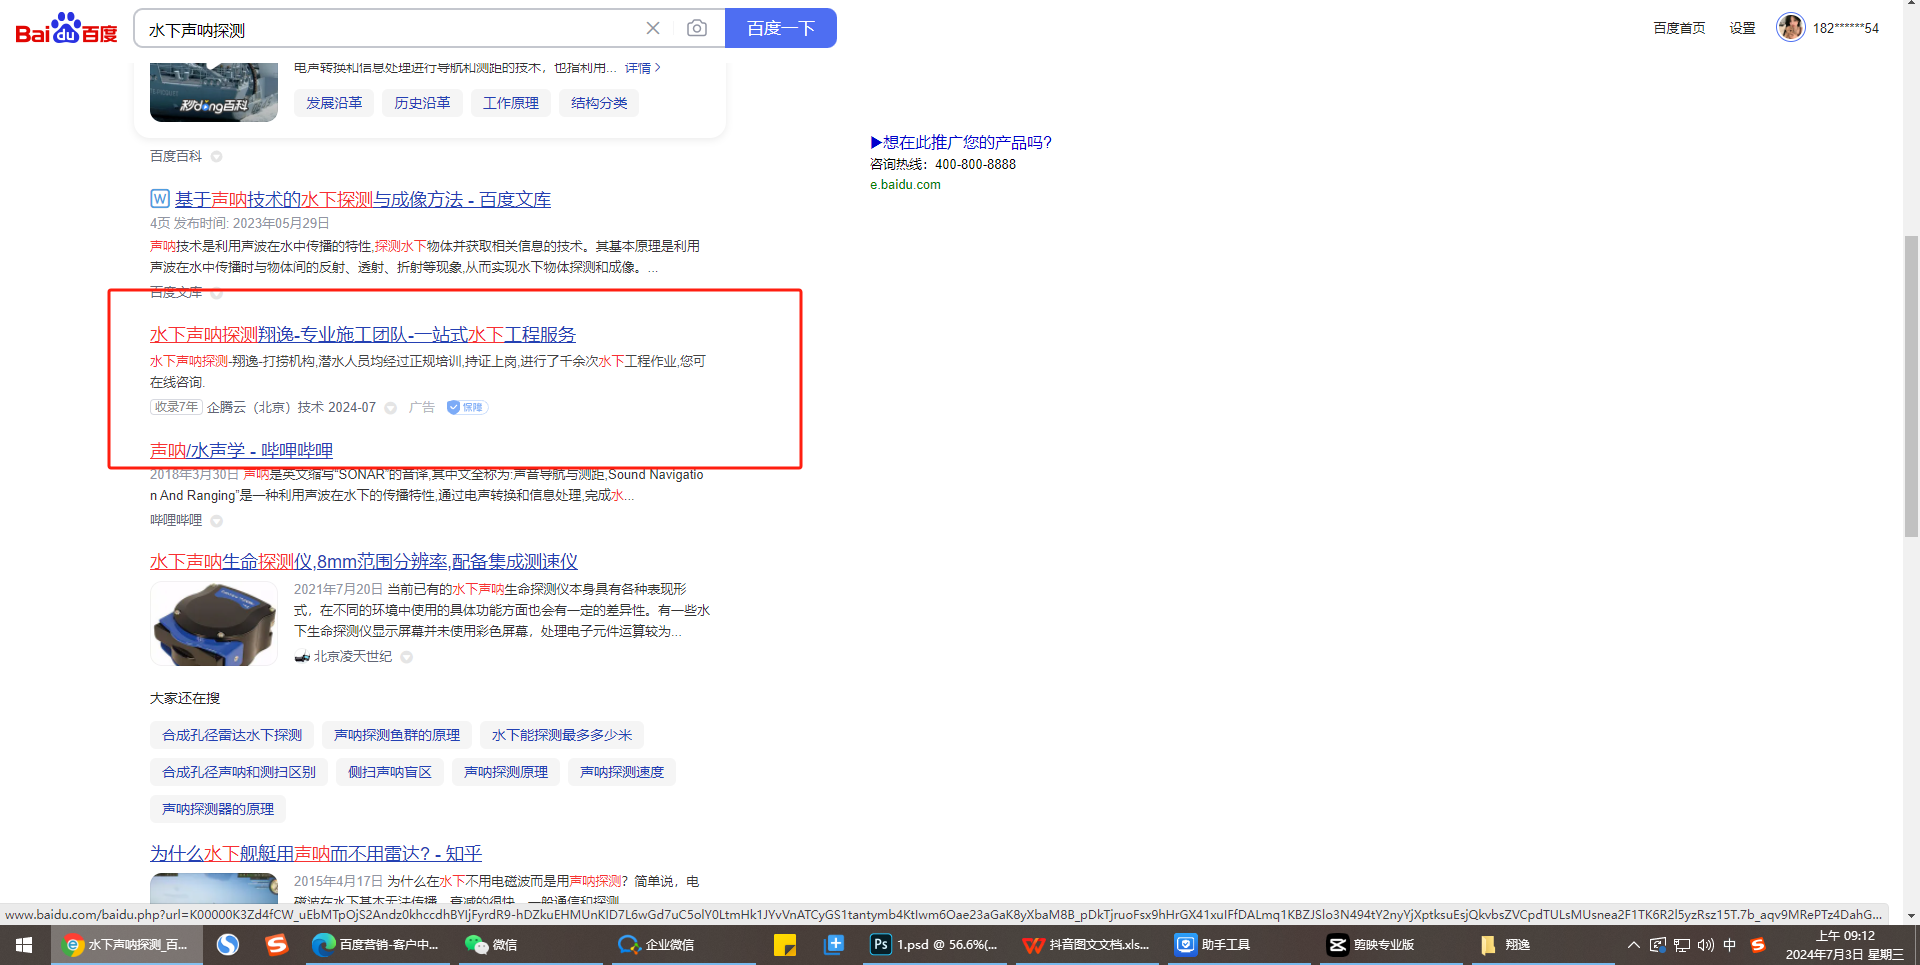Click the 保障 shield badge on ad

point(466,407)
